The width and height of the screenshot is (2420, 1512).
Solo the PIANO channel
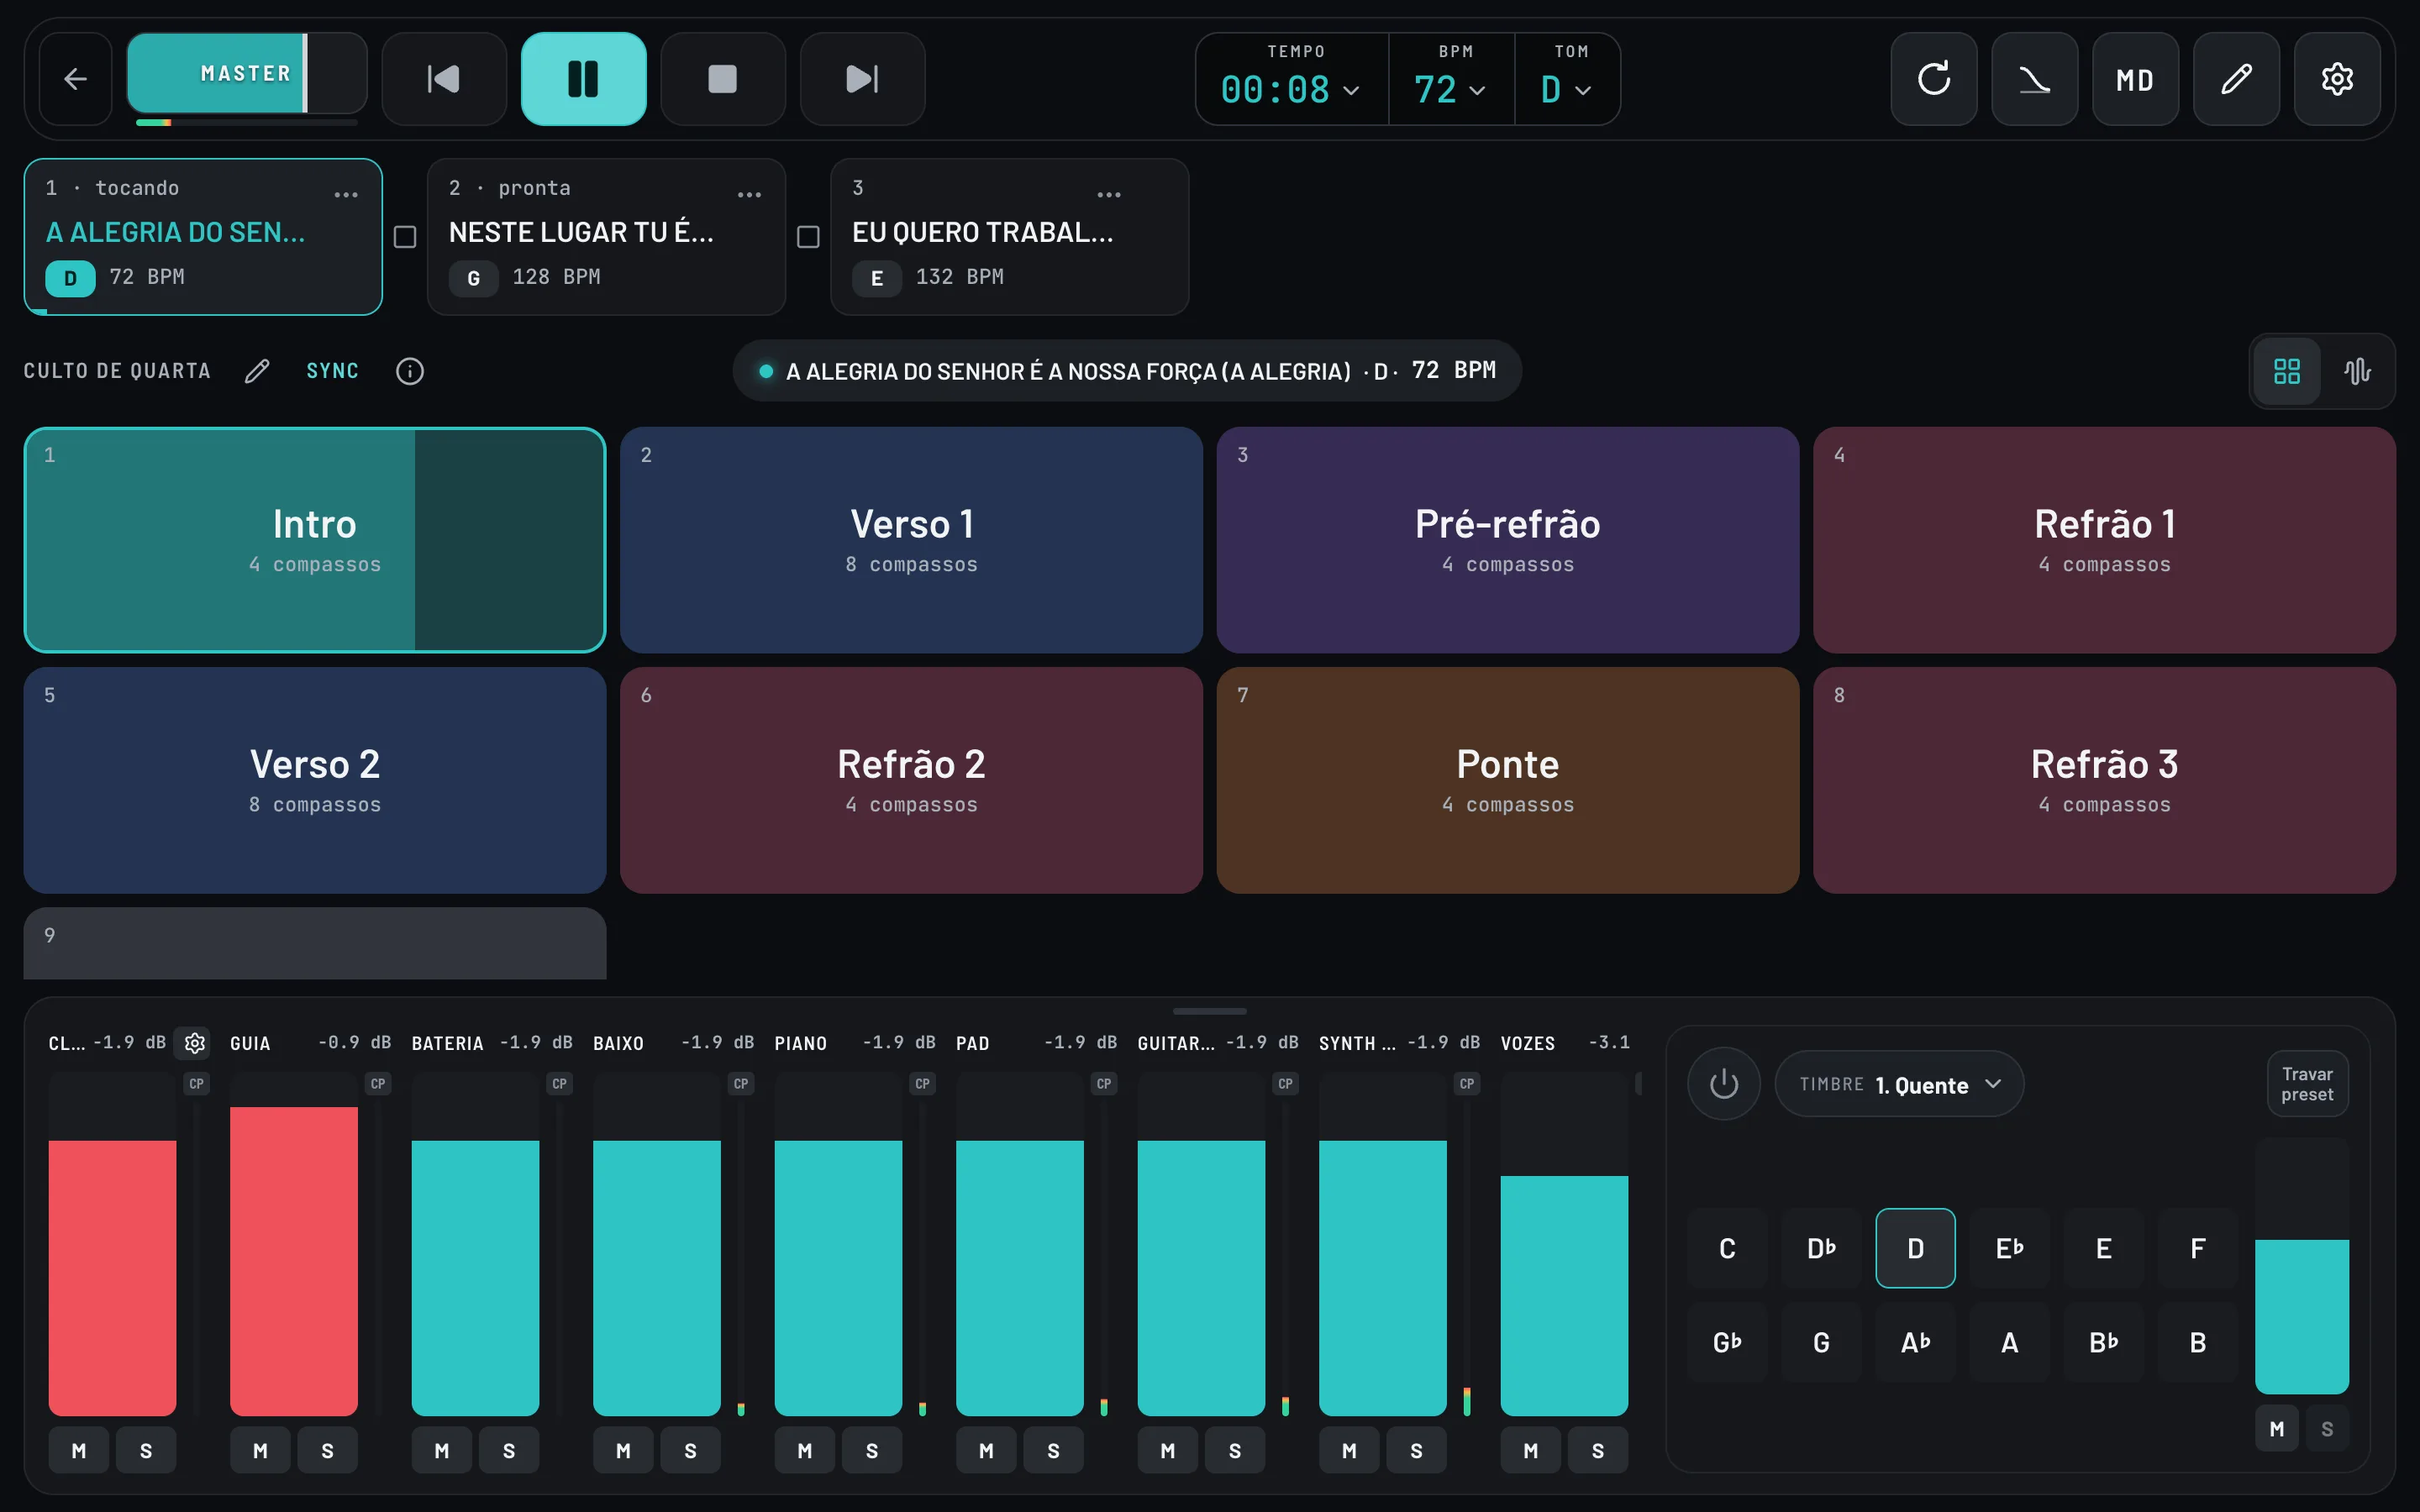(x=872, y=1450)
